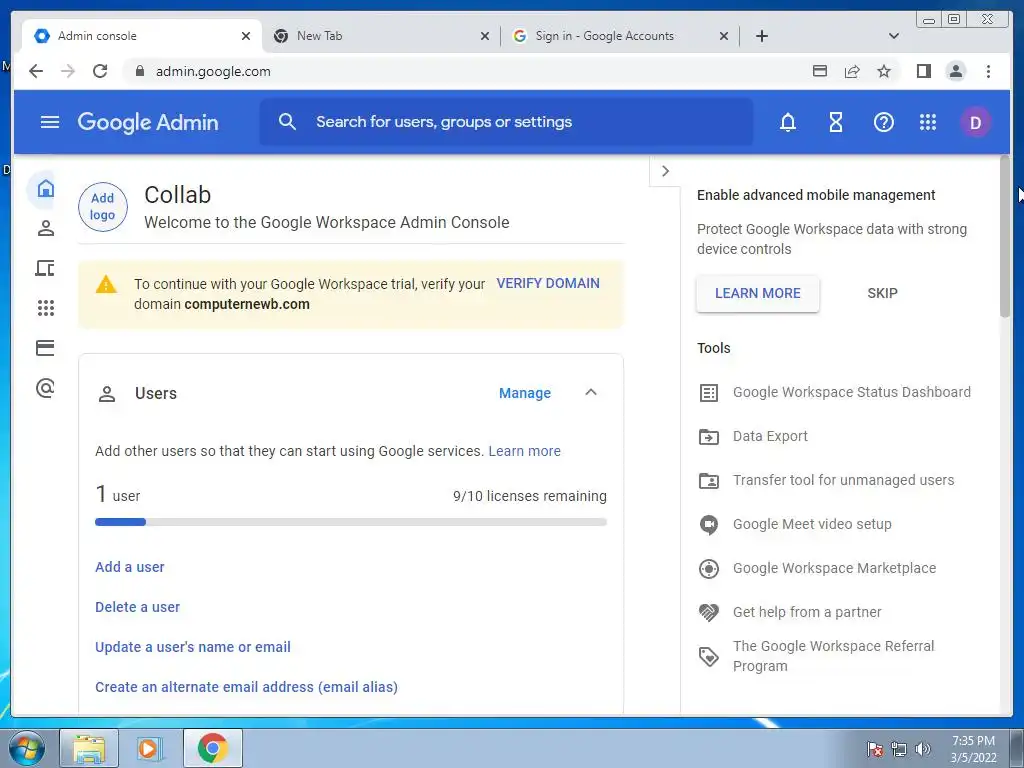
Task: Click Create an alternate email address link
Action: tap(246, 687)
